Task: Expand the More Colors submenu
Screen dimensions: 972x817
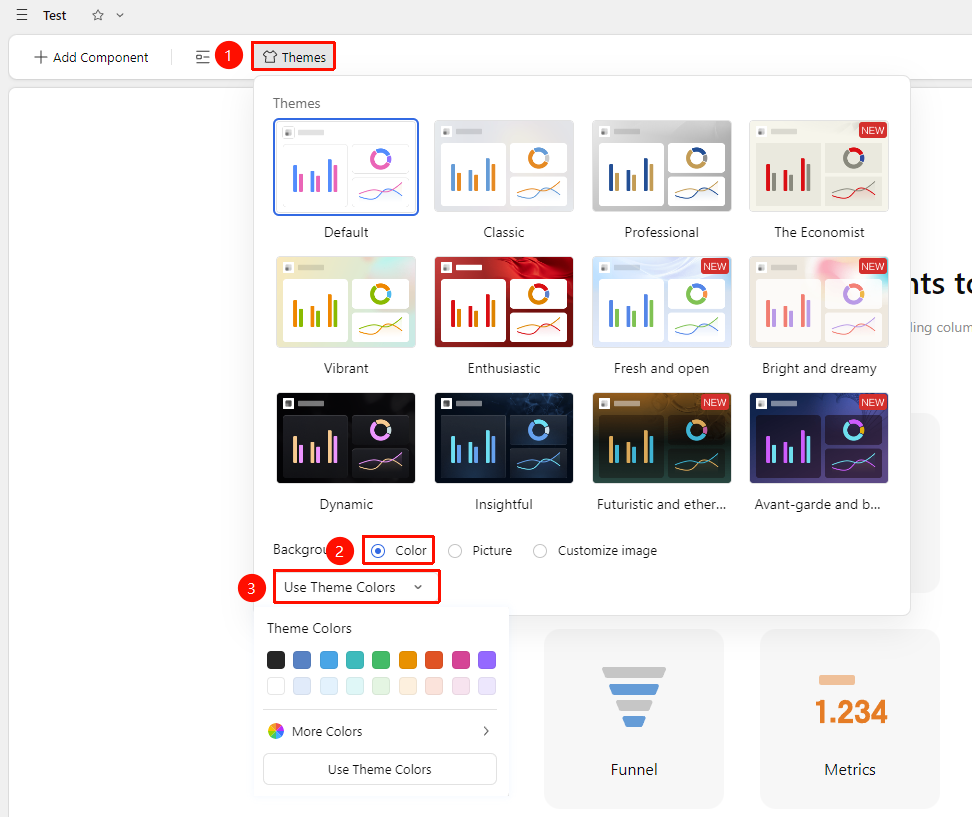Action: [x=380, y=731]
